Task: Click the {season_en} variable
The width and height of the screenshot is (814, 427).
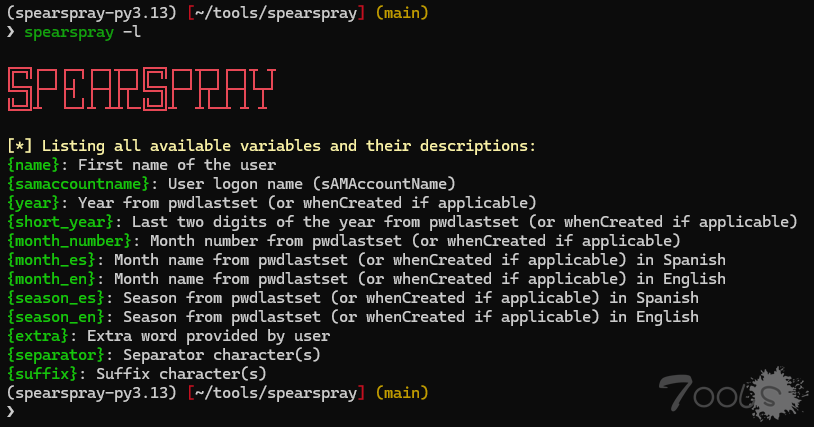Action: (60, 317)
